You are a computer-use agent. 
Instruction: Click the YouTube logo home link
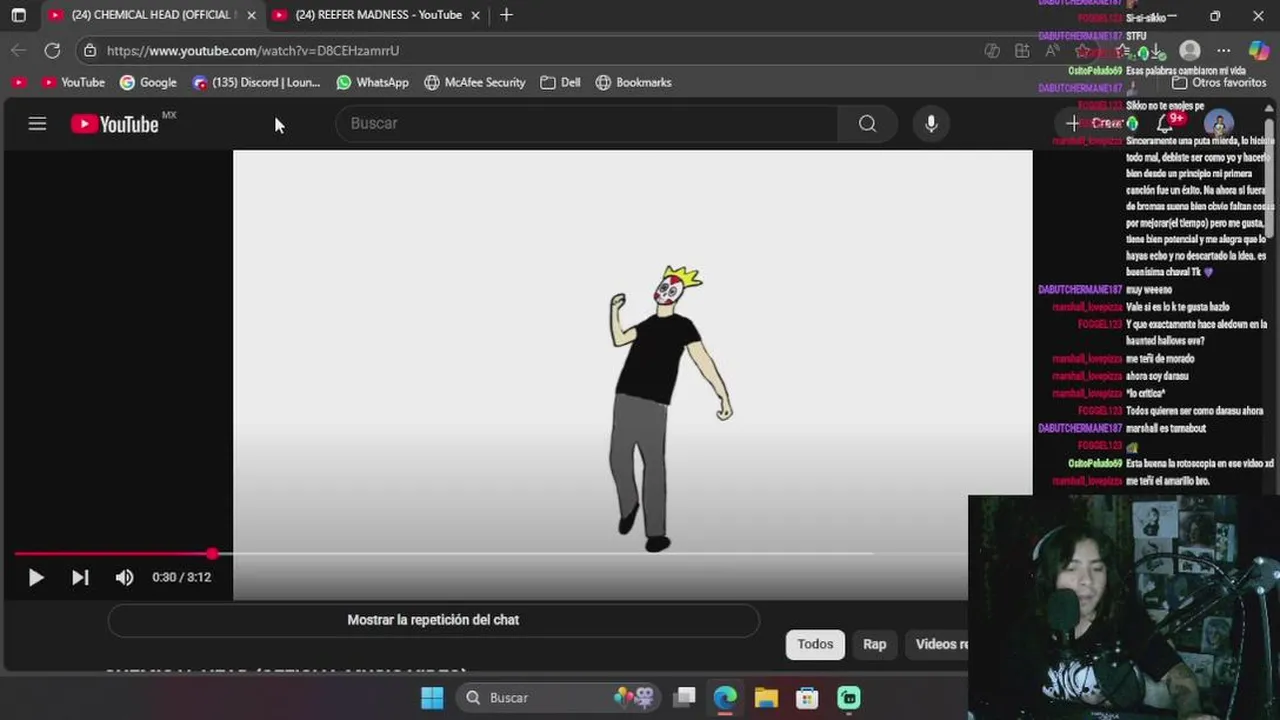[115, 124]
